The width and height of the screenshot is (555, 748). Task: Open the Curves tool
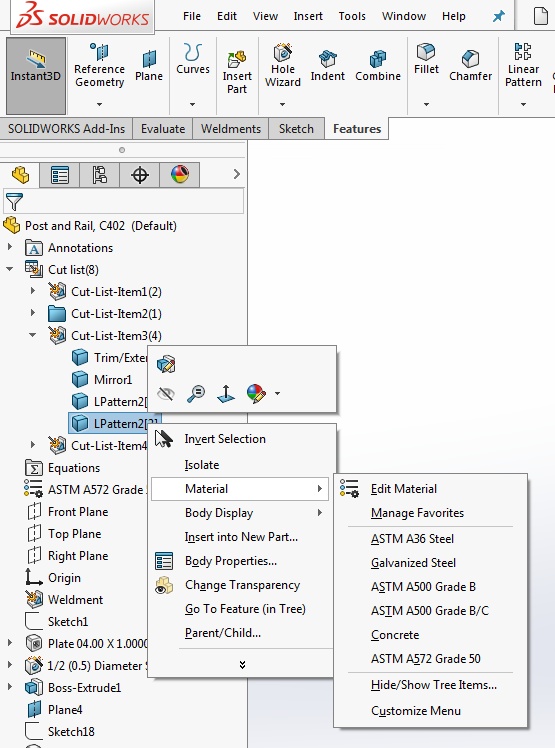click(193, 60)
